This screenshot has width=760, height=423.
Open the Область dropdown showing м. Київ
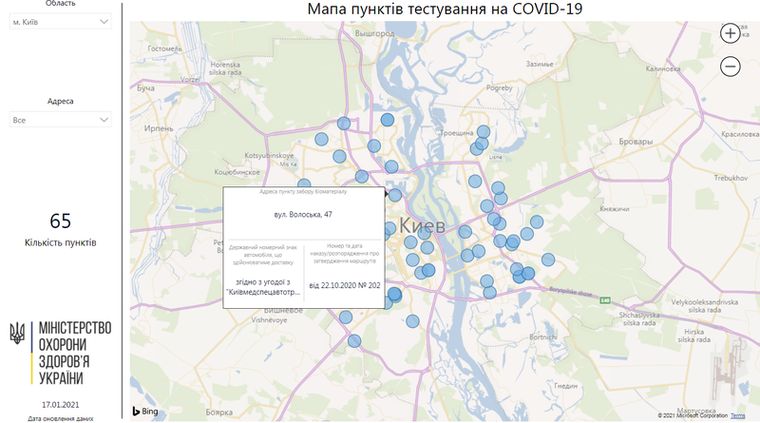click(60, 21)
